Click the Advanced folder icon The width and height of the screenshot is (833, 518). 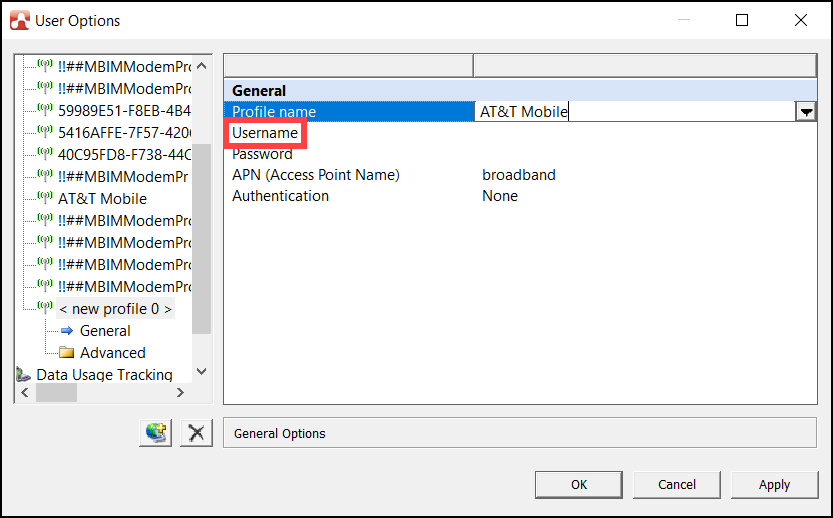point(67,353)
